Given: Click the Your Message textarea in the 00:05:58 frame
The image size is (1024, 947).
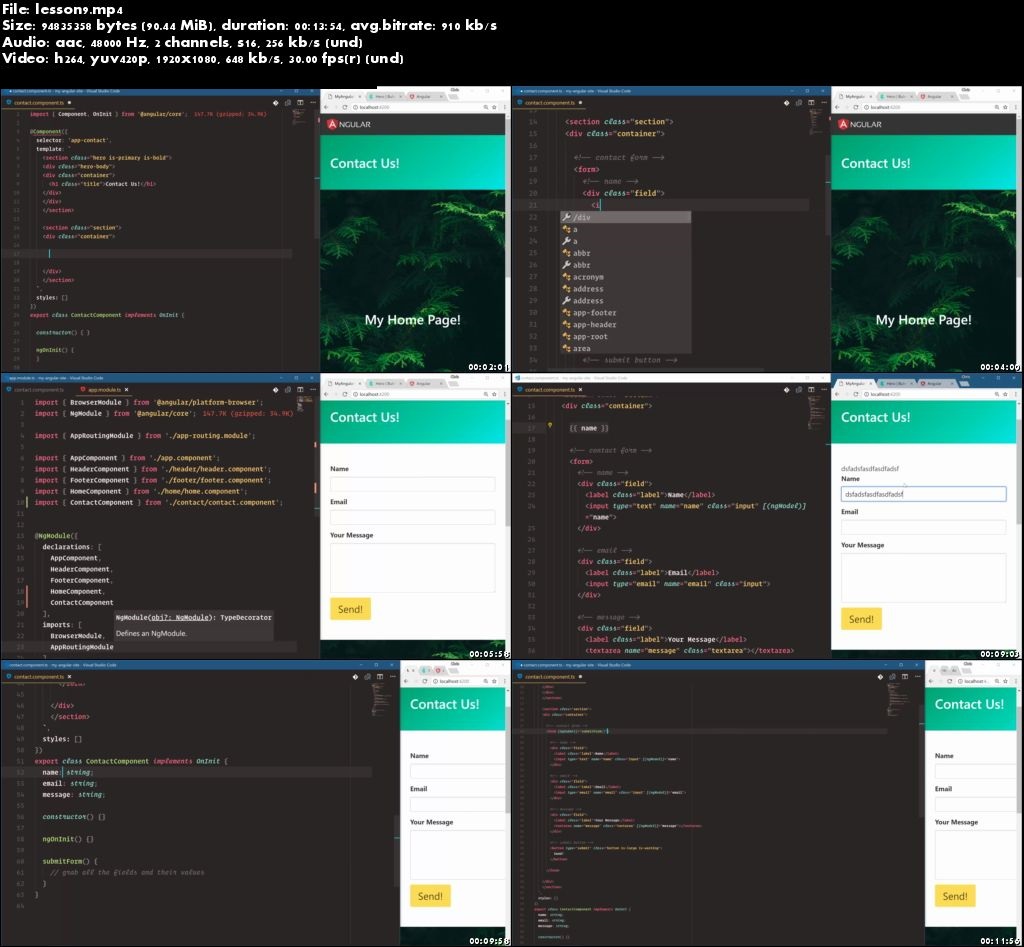Looking at the screenshot, I should [412, 568].
